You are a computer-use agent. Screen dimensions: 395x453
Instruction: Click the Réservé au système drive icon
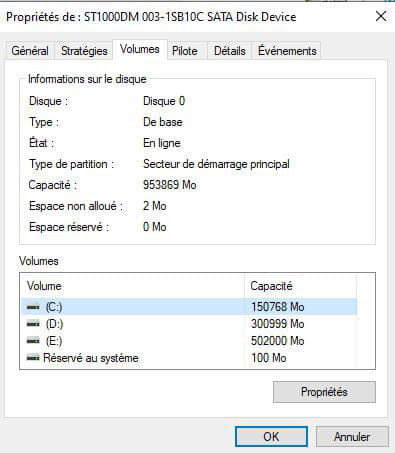point(33,358)
